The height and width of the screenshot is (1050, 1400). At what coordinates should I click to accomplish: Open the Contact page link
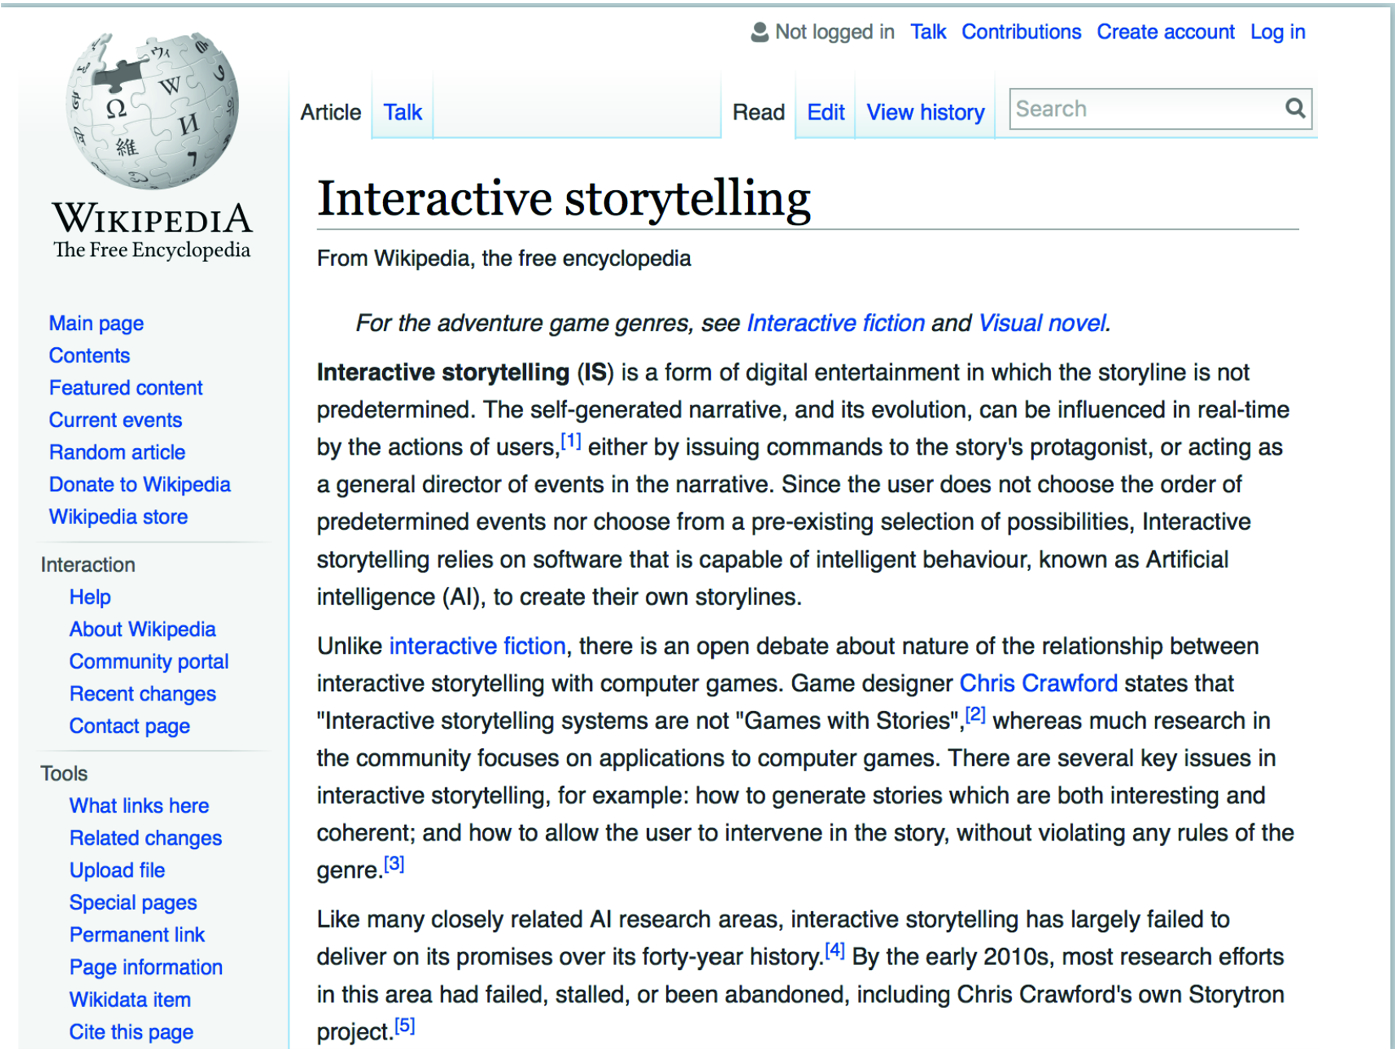[x=129, y=726]
